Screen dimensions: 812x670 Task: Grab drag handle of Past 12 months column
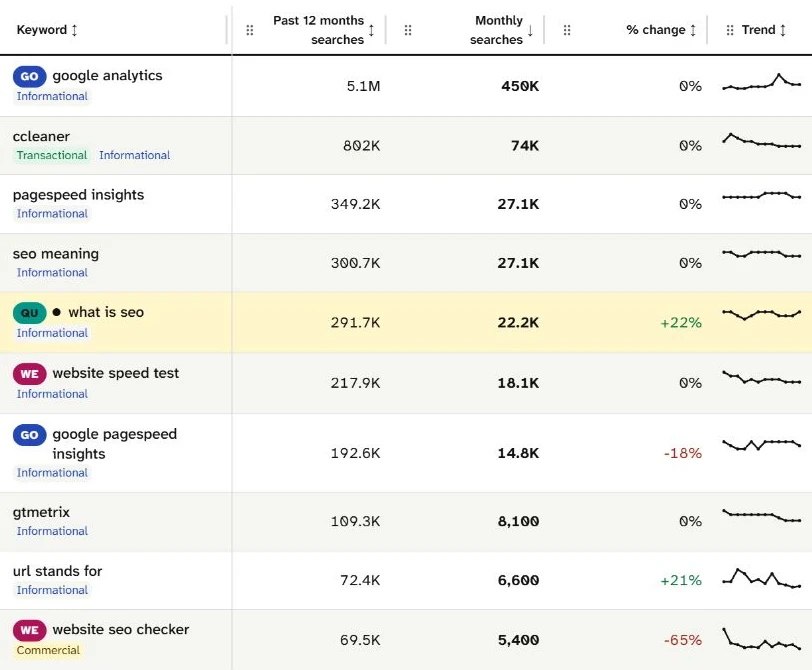[250, 30]
